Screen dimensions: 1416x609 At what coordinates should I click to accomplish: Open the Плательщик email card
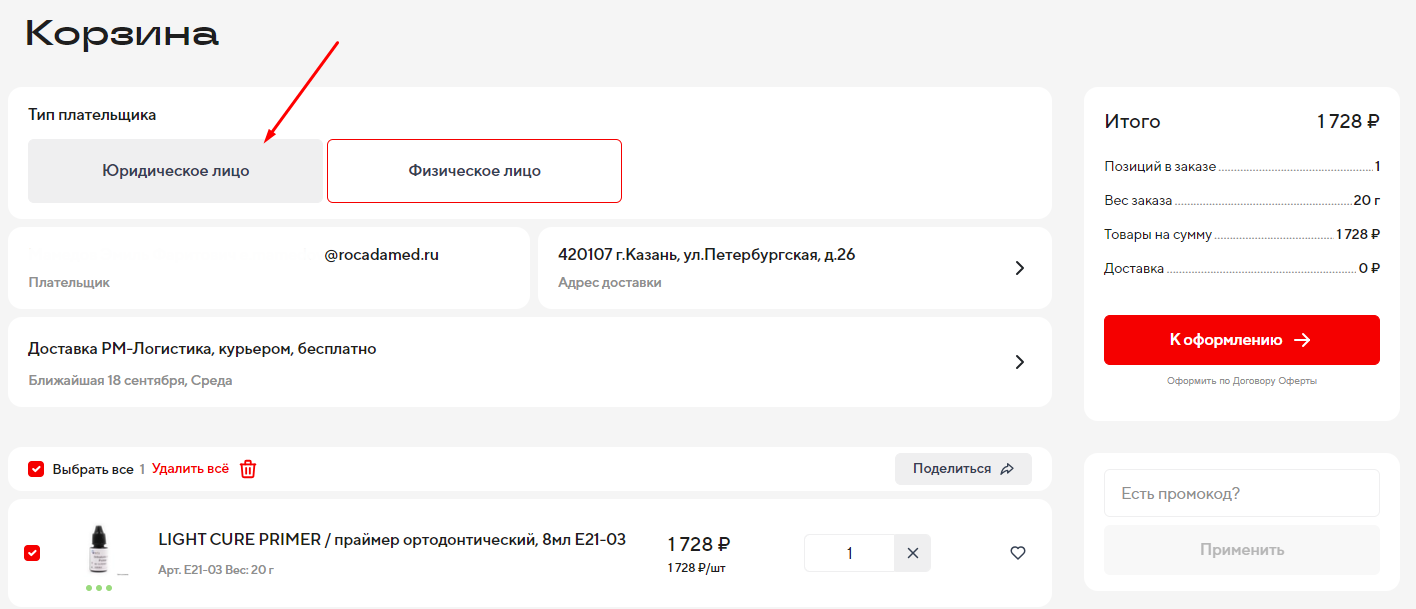click(x=268, y=268)
